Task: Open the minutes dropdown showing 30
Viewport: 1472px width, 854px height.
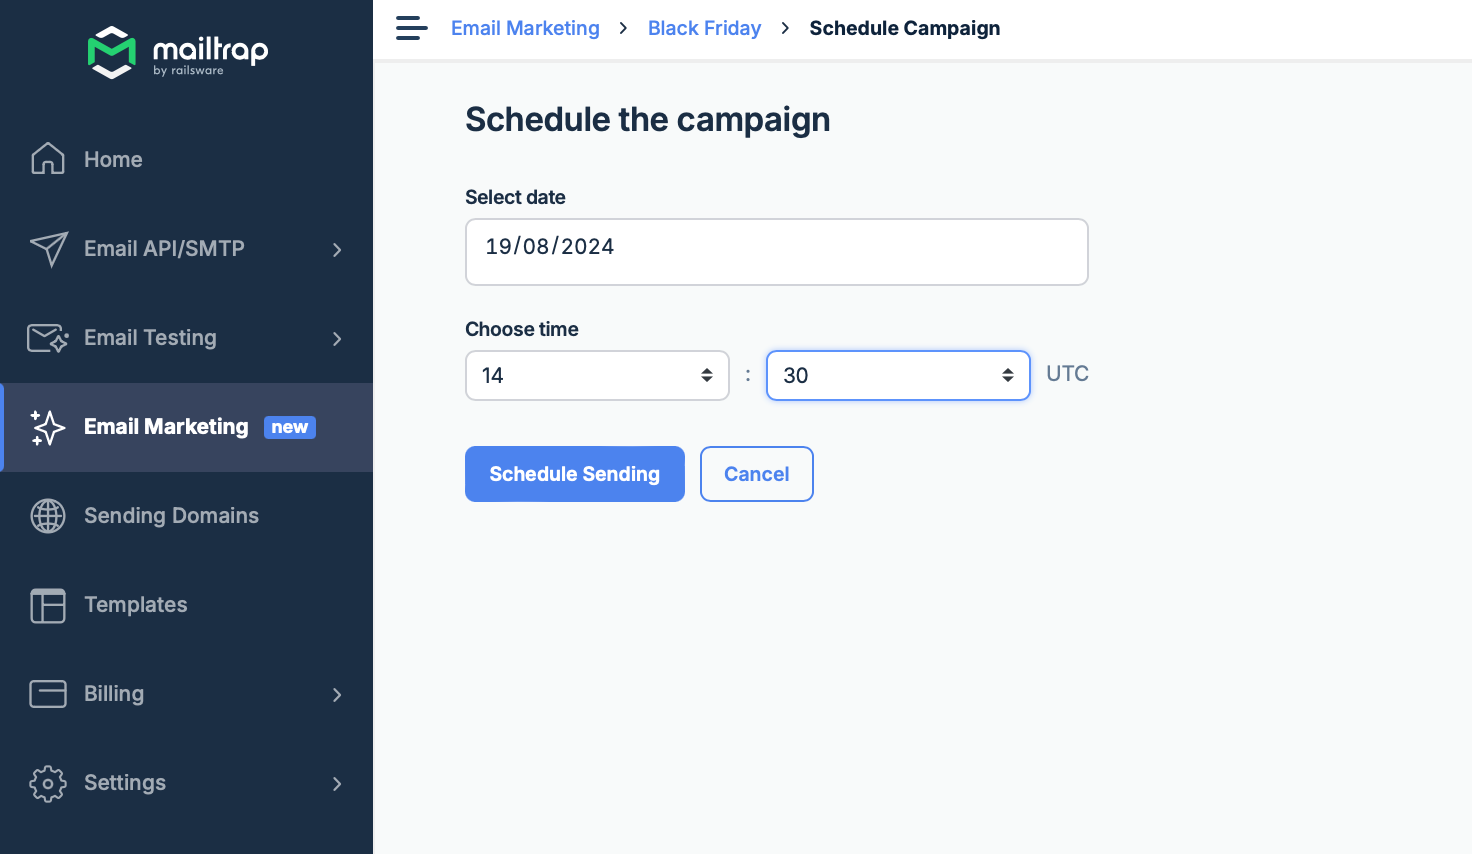Action: point(898,375)
